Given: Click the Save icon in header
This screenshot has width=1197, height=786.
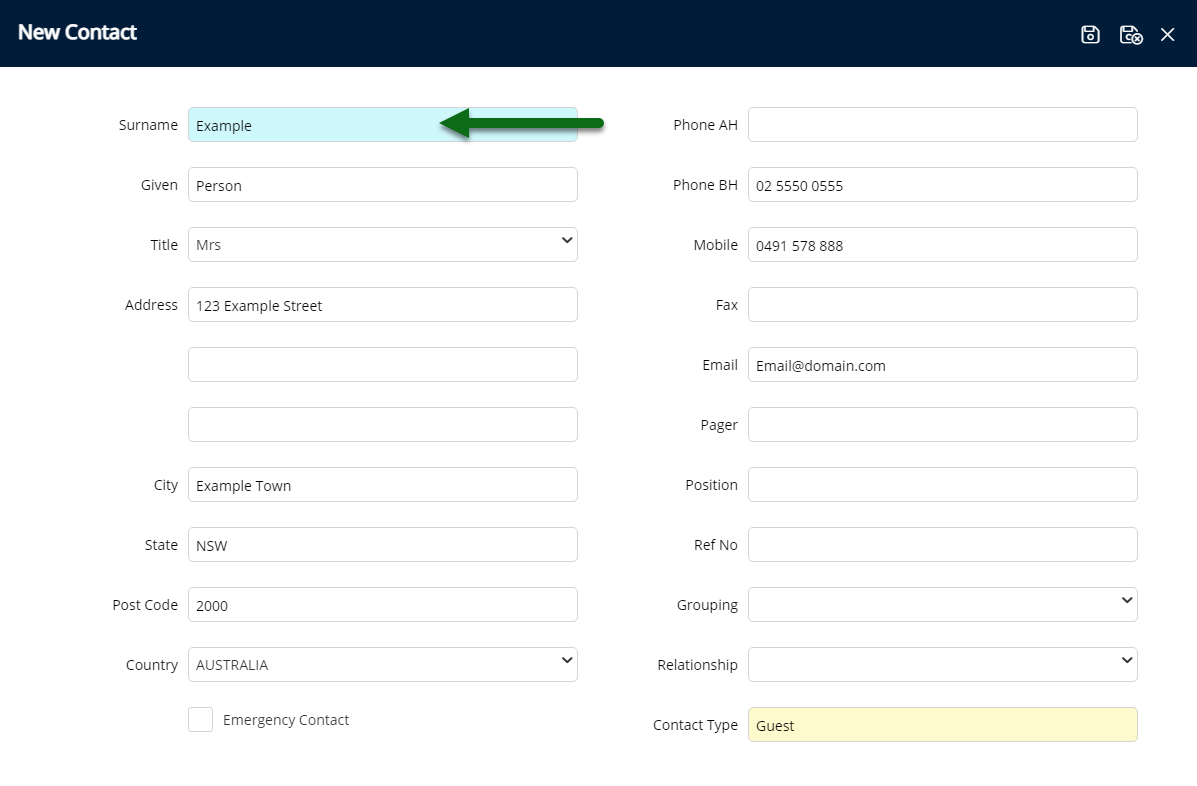Looking at the screenshot, I should point(1090,34).
